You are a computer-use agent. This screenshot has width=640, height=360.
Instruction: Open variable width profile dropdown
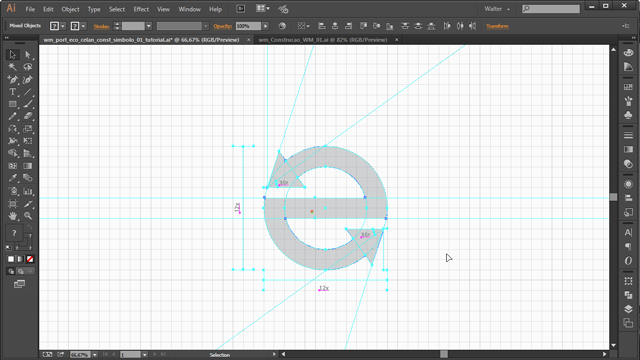[x=205, y=26]
